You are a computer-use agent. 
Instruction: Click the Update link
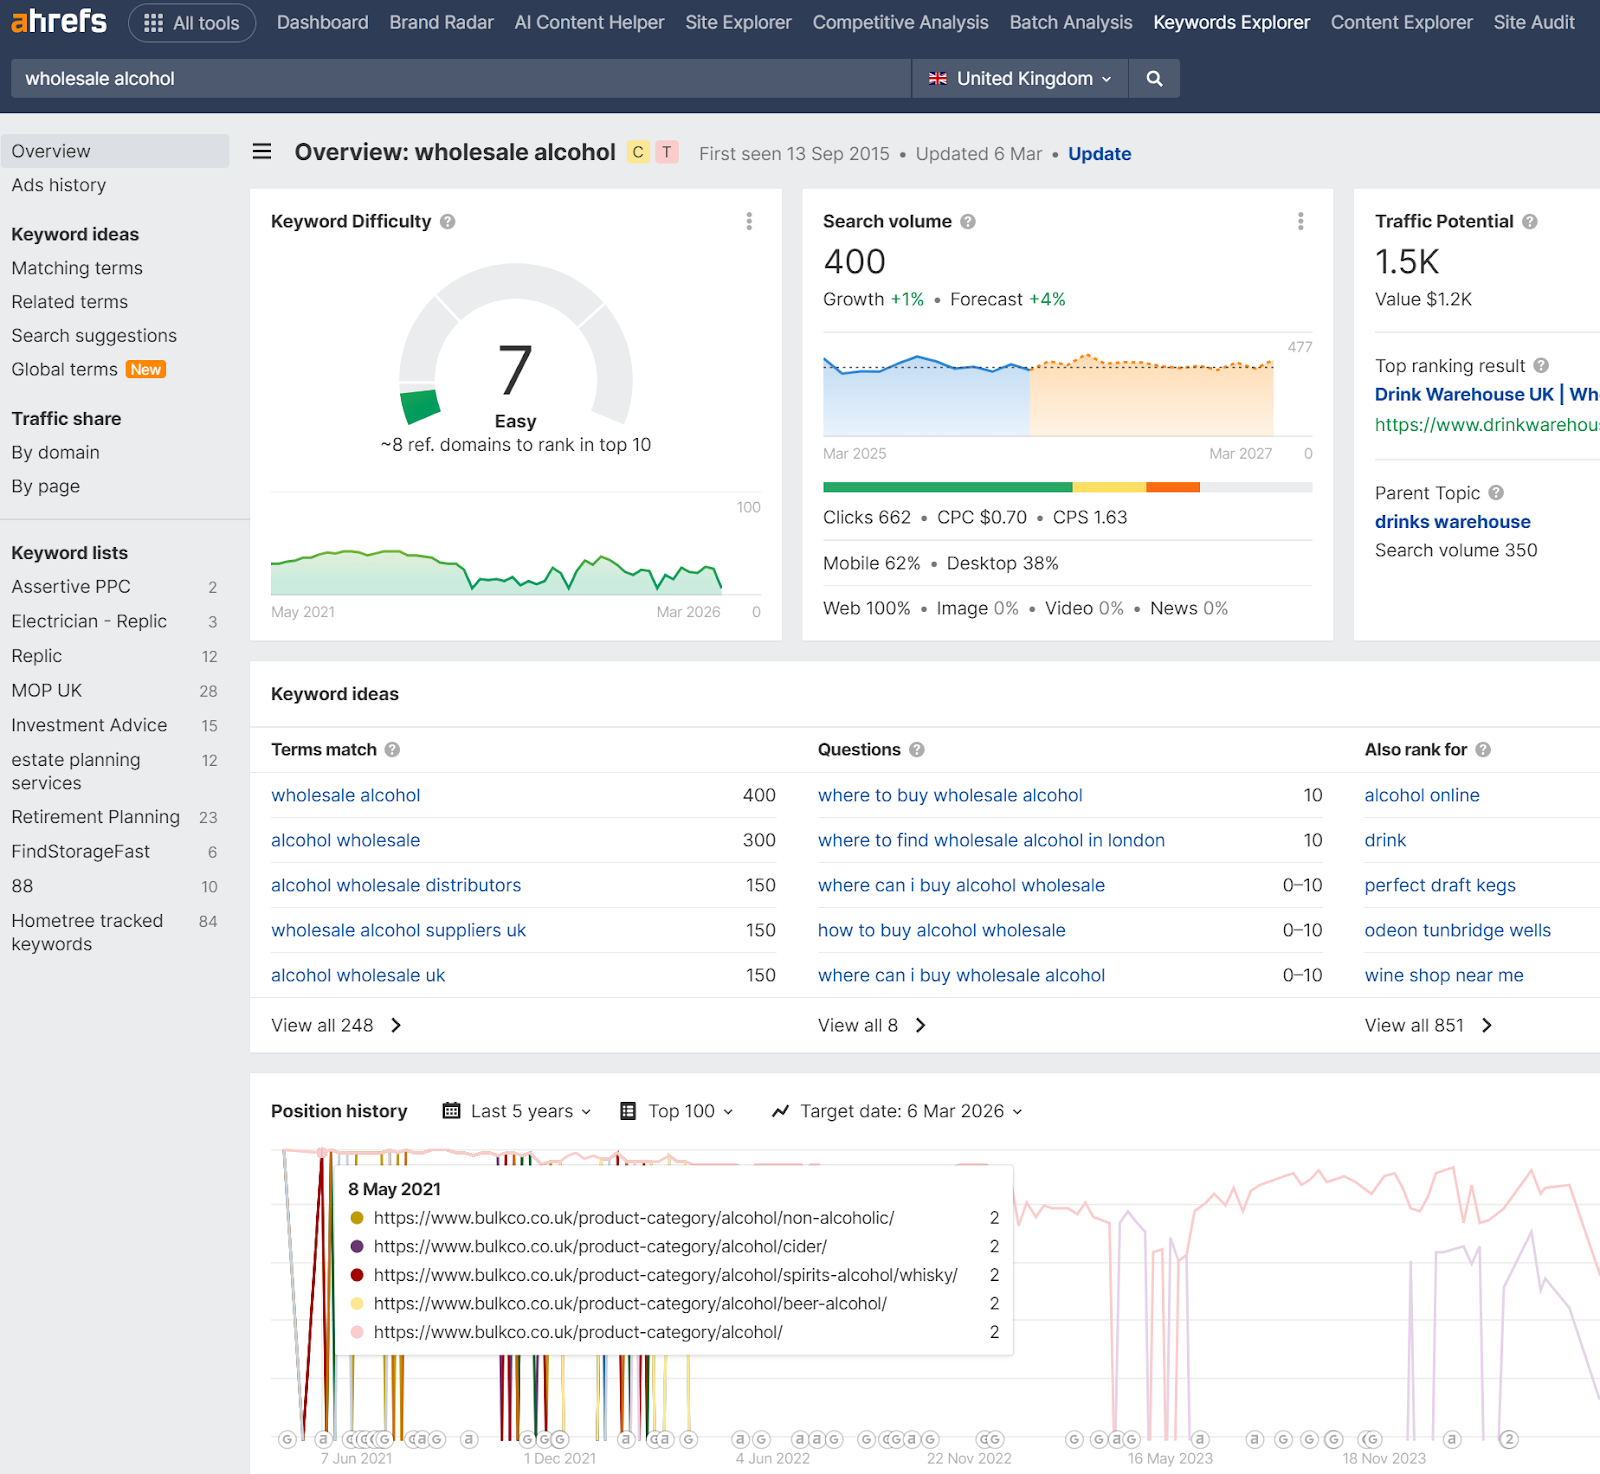[1099, 154]
